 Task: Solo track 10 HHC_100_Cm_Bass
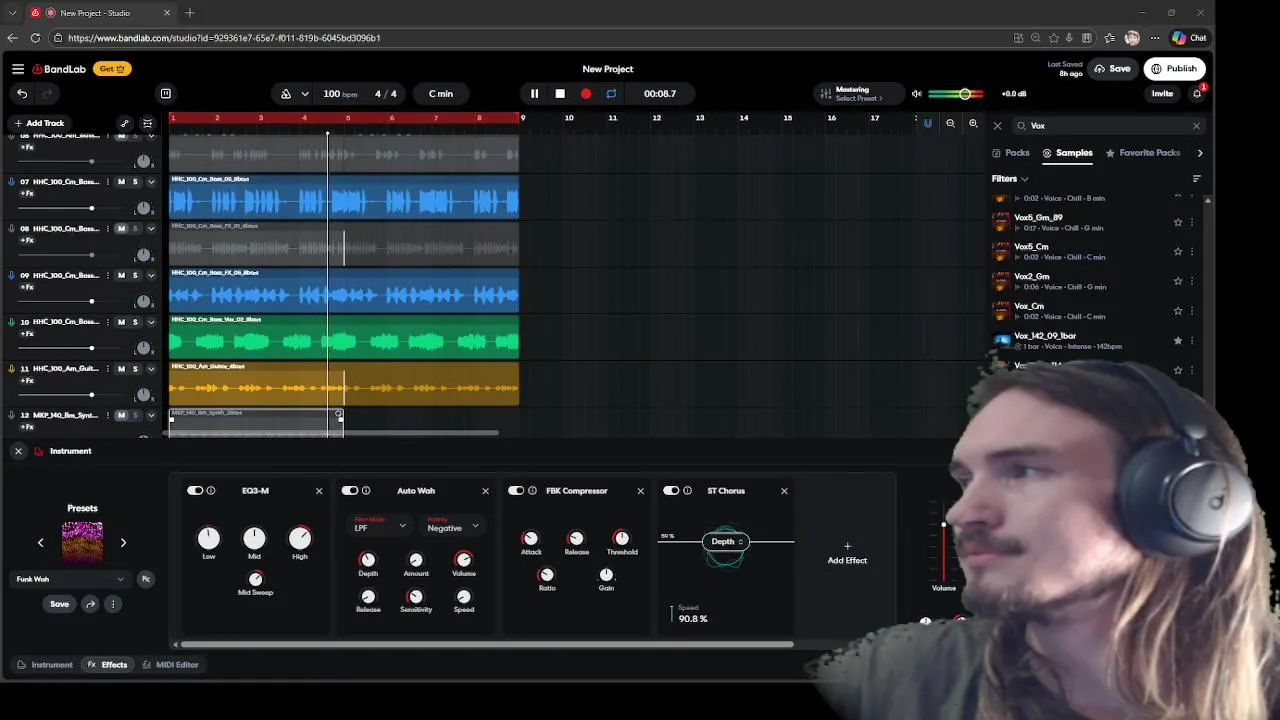click(136, 322)
